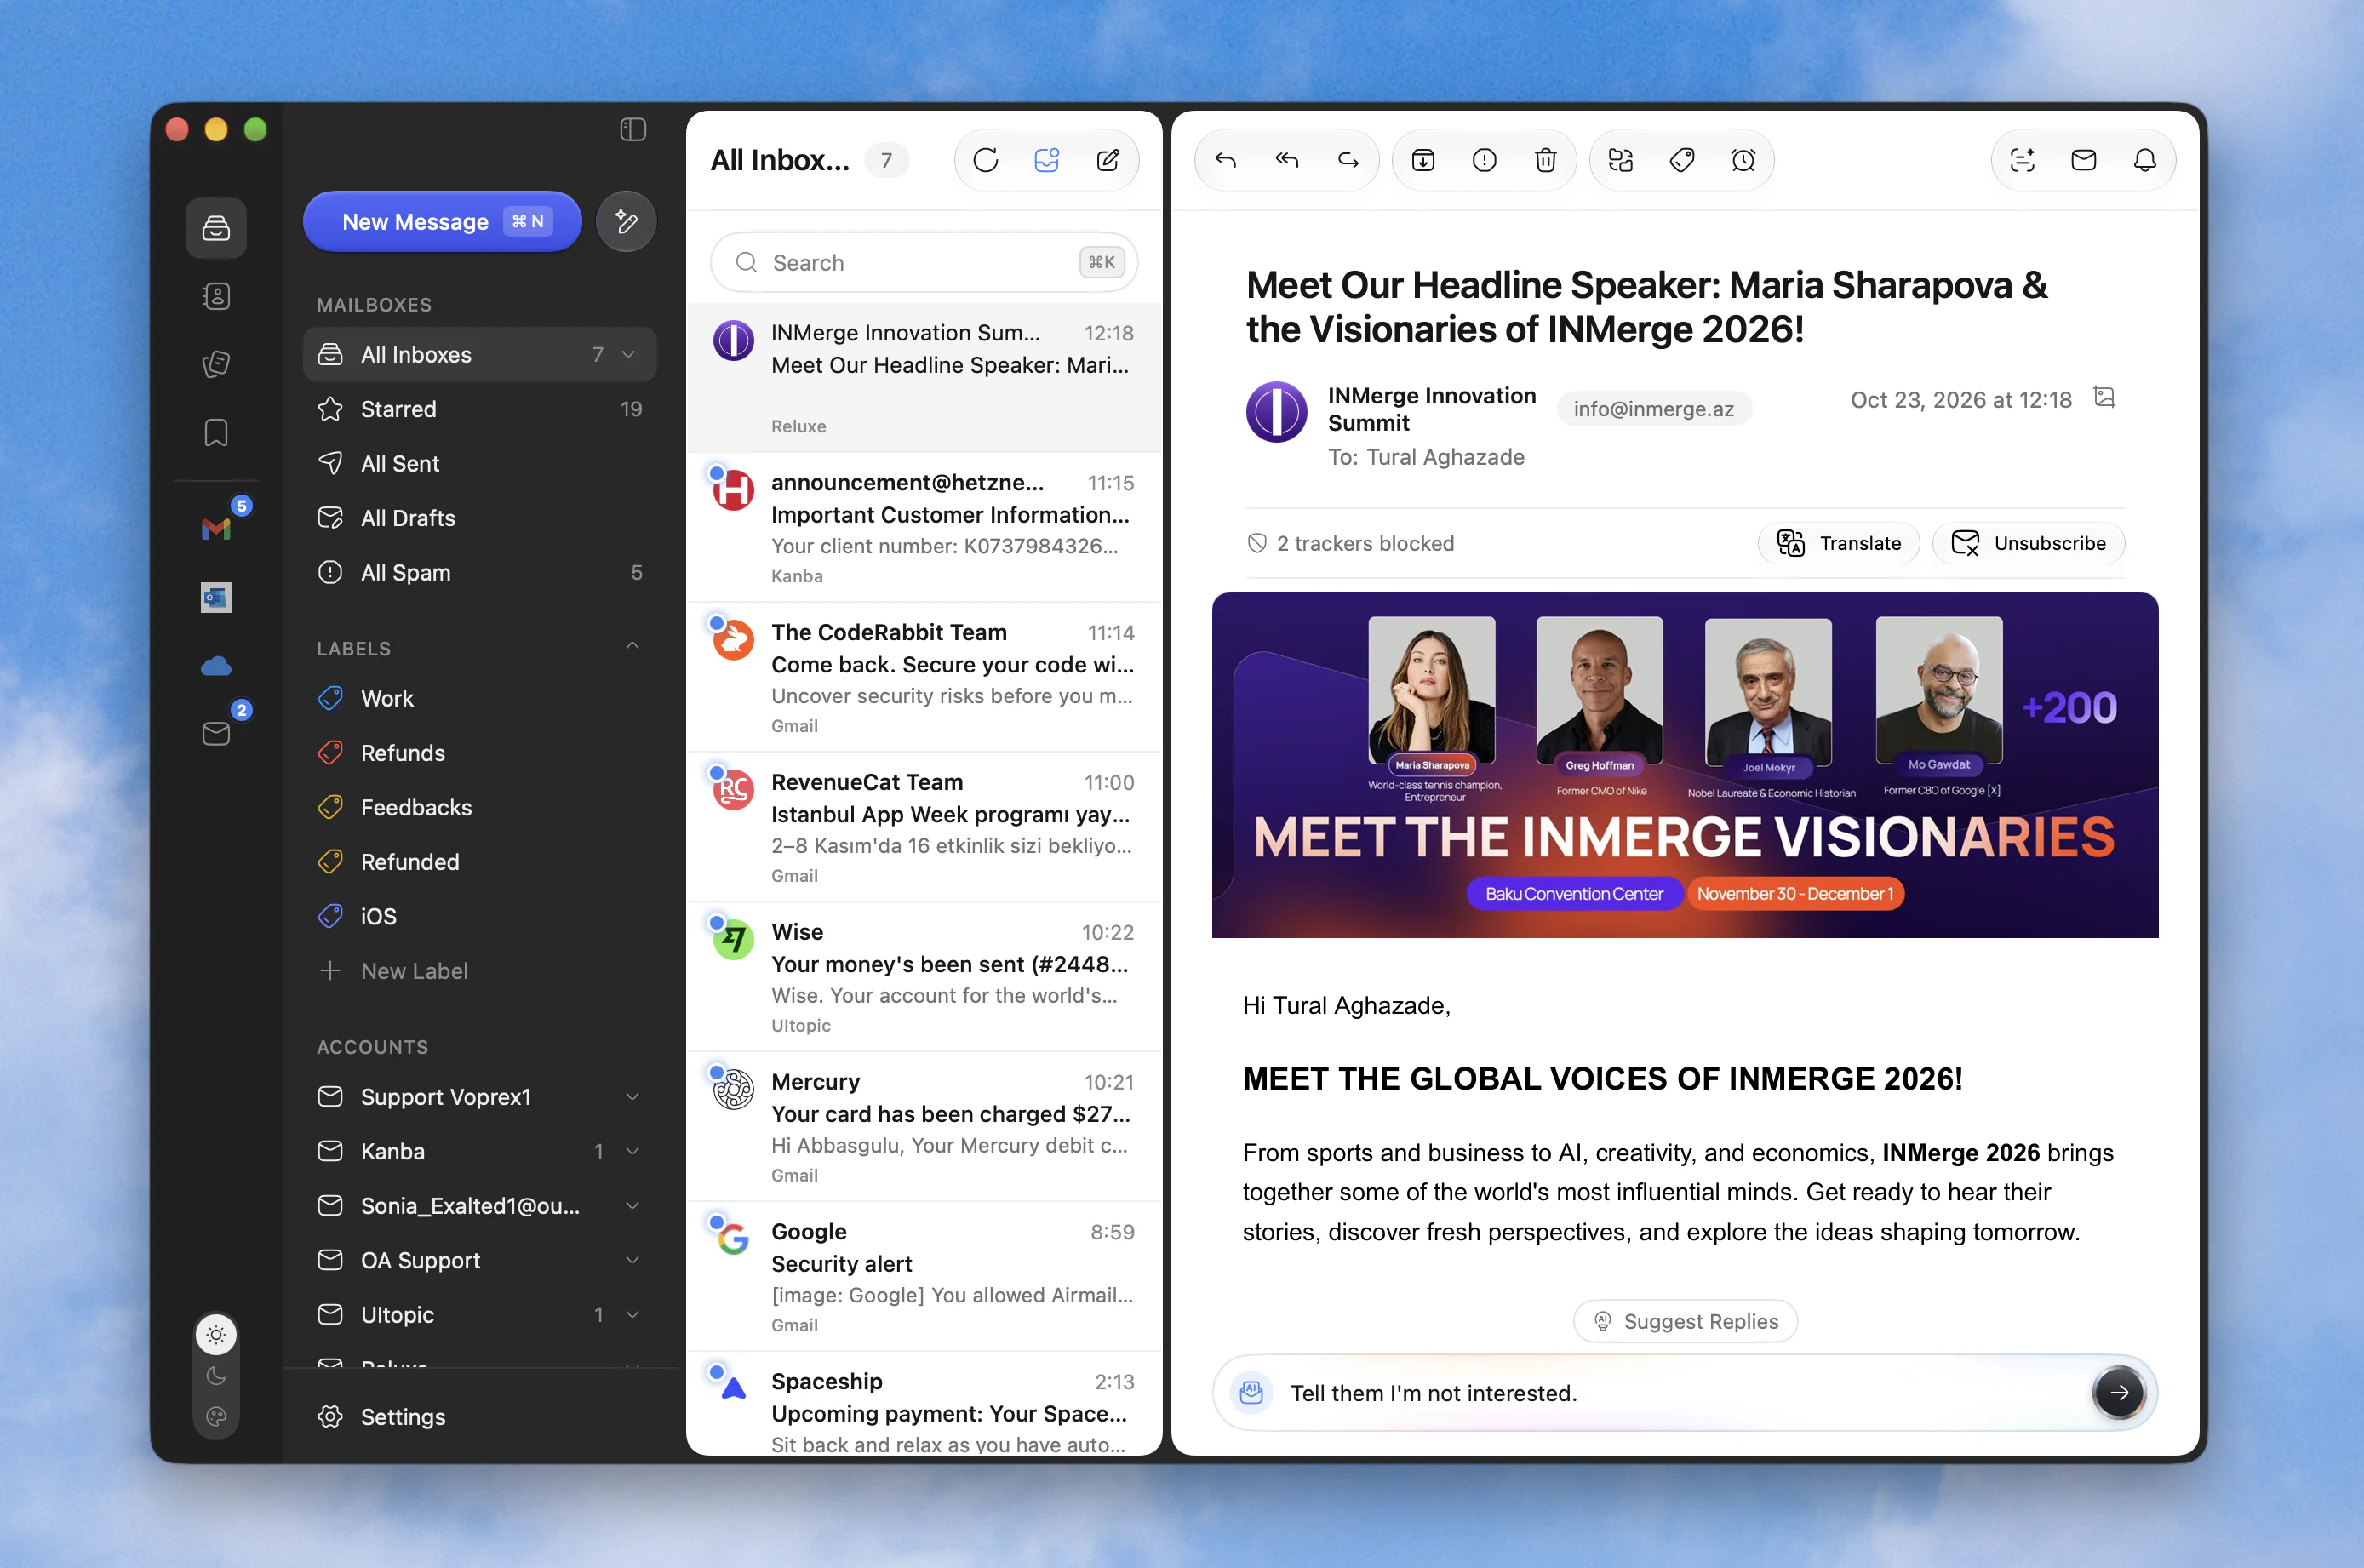Open Outlook account in sidebar rail

pos(216,597)
